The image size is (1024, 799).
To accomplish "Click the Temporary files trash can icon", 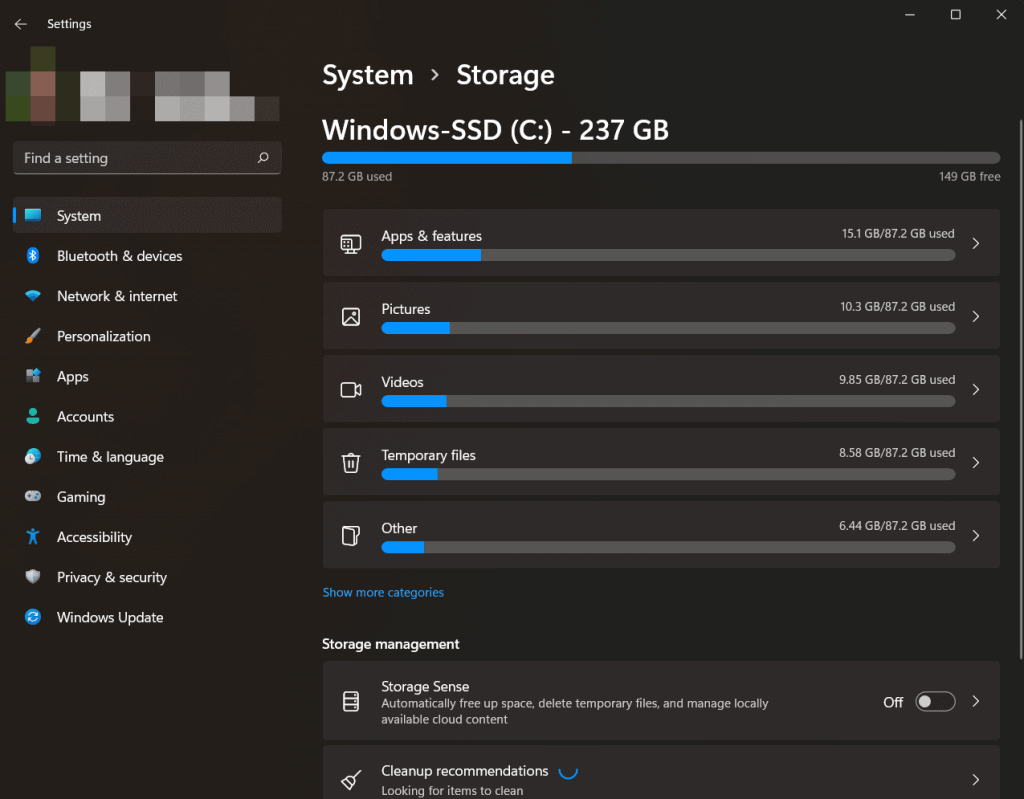I will [351, 462].
